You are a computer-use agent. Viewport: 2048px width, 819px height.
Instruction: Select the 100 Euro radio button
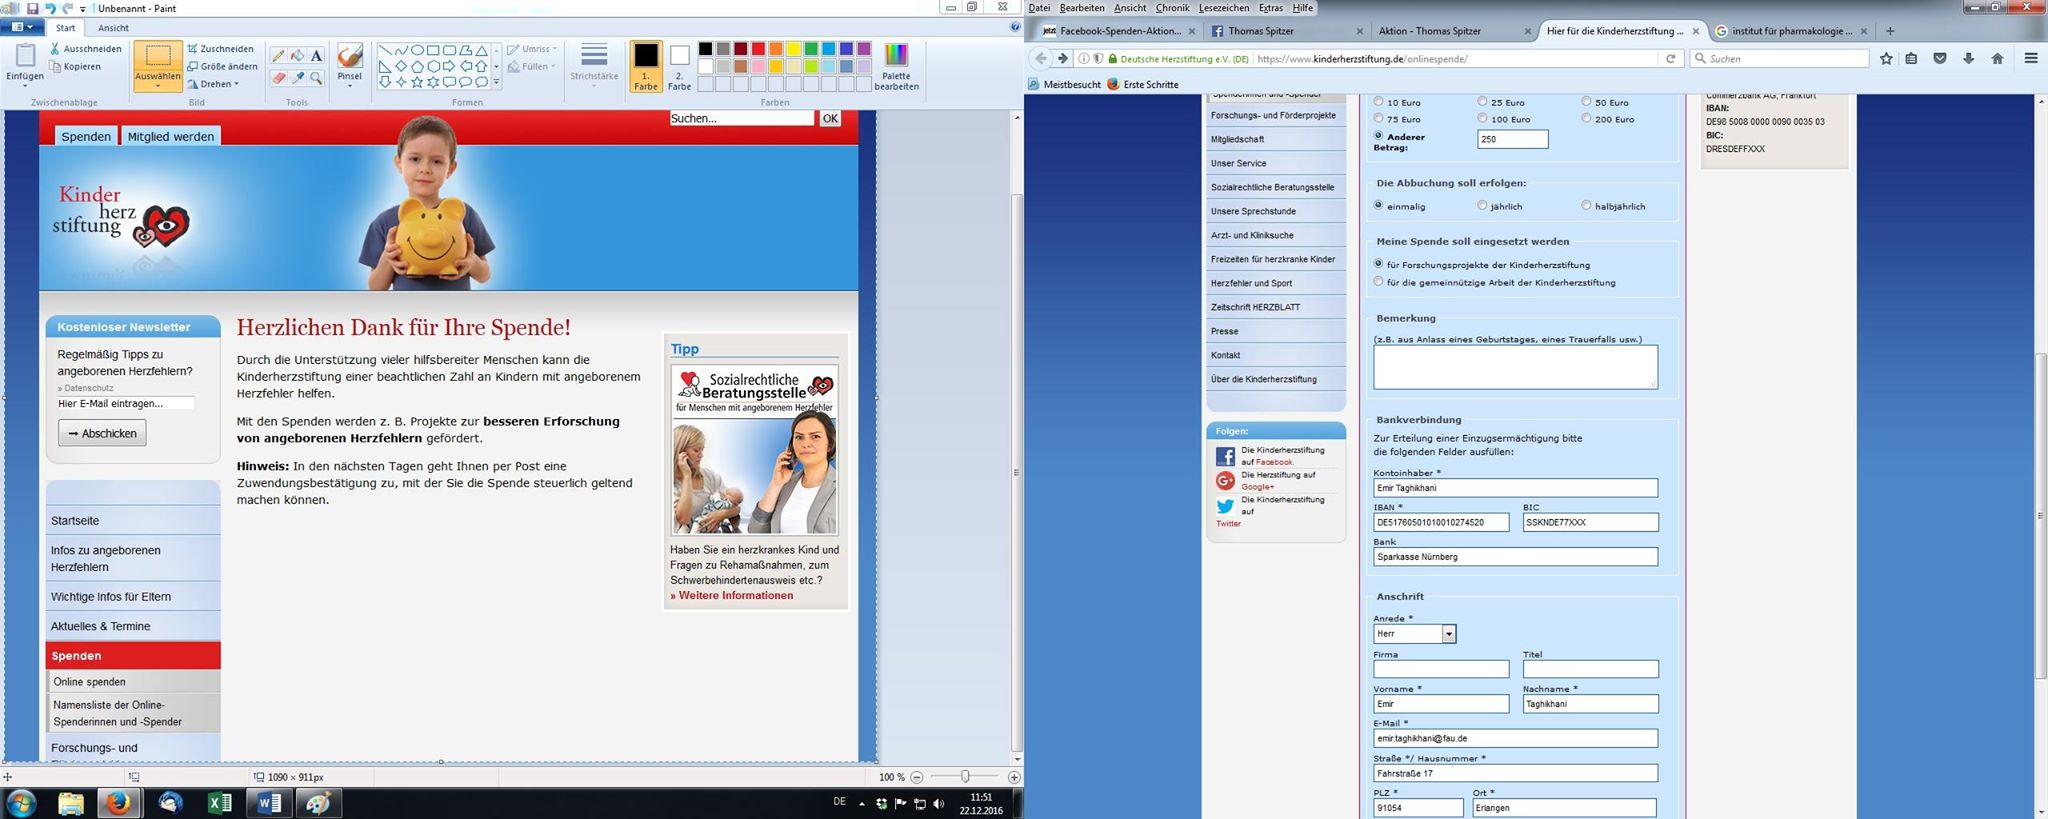pos(1483,118)
